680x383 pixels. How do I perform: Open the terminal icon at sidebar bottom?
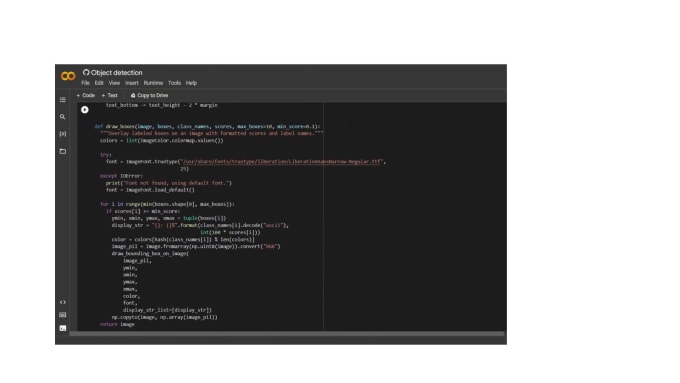pos(63,328)
